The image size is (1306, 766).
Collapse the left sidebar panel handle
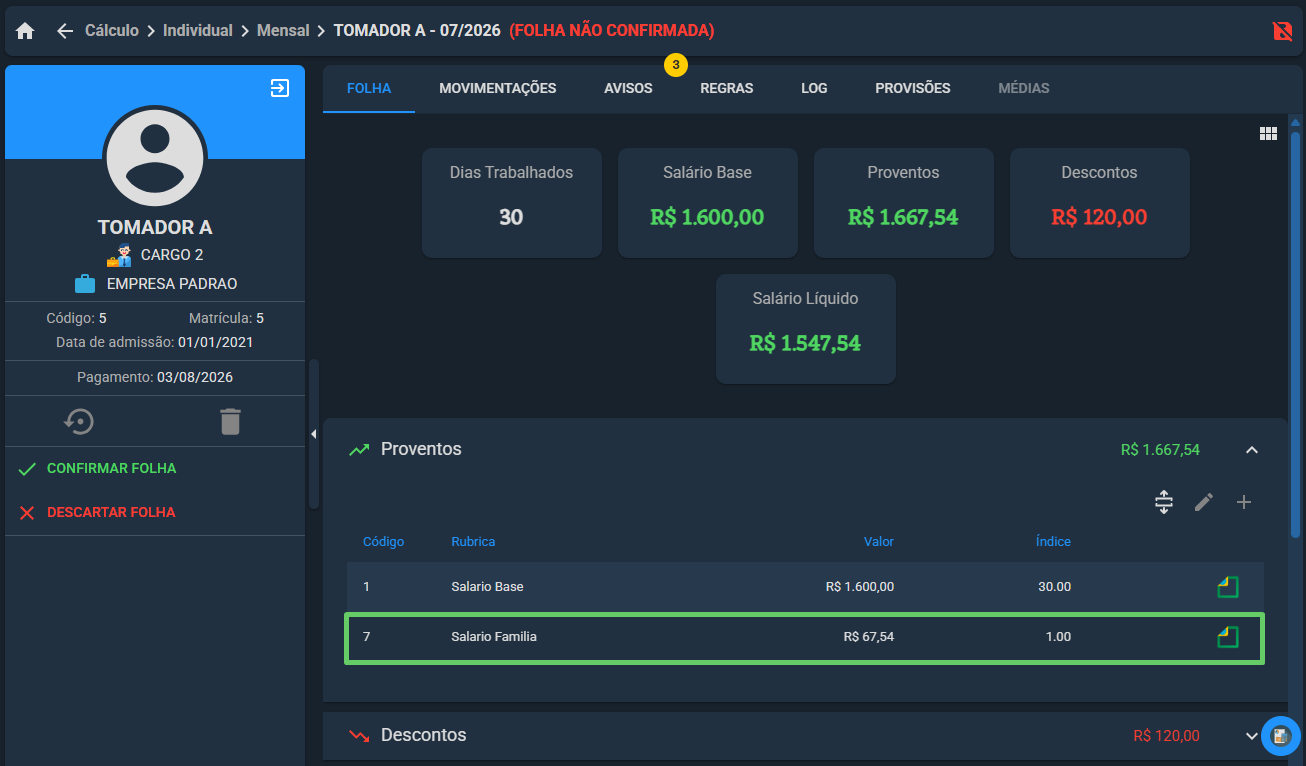(x=313, y=434)
